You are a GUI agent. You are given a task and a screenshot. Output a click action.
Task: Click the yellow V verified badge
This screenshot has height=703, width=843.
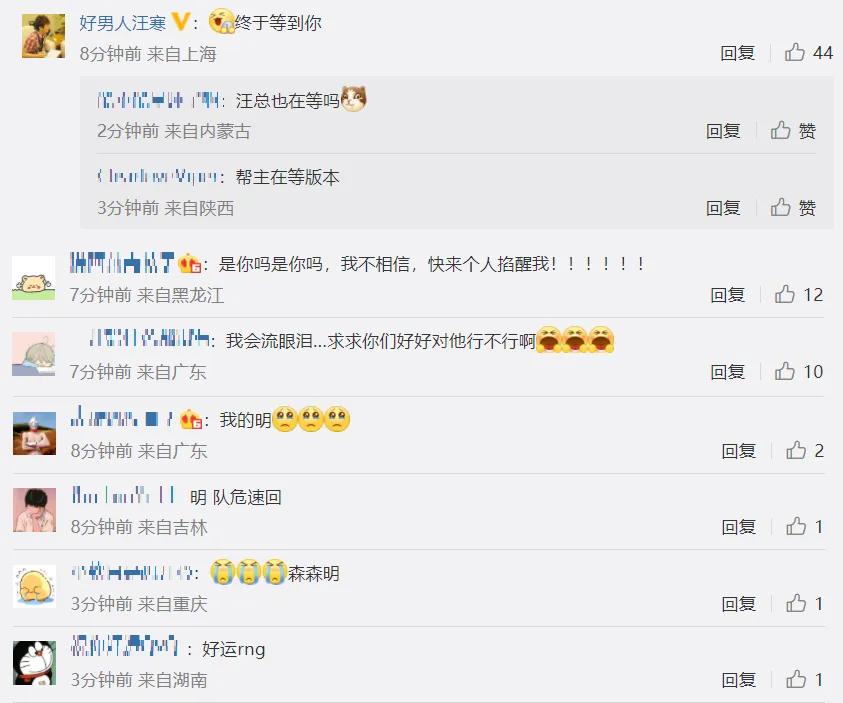(181, 22)
